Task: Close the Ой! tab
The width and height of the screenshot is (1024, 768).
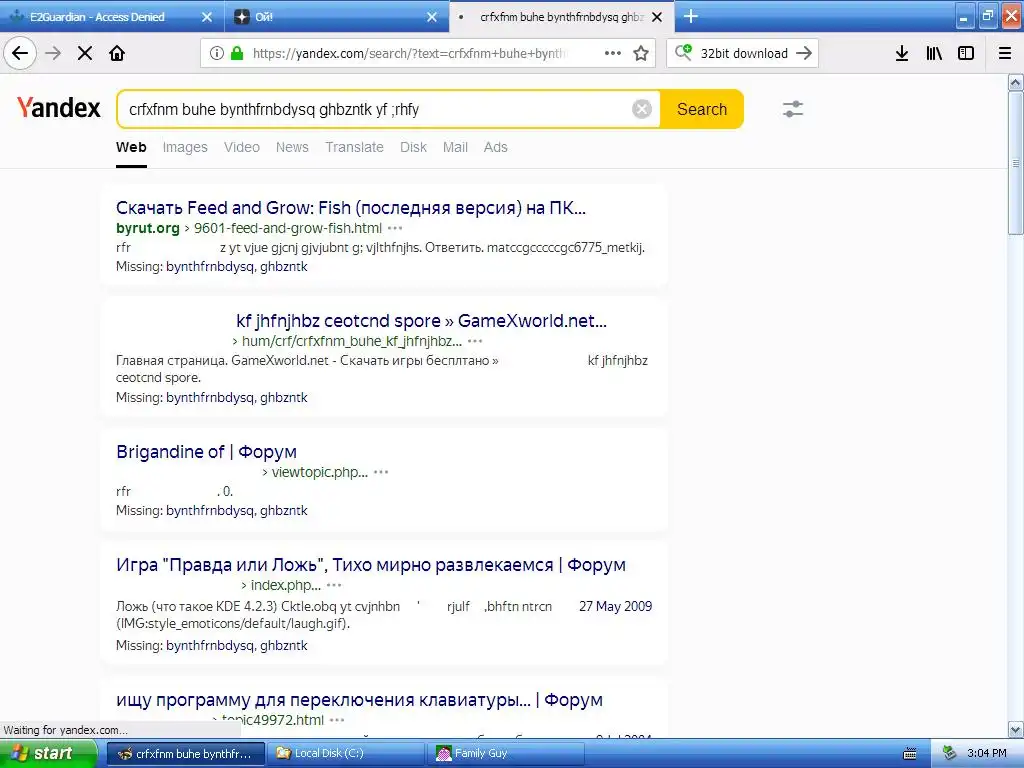Action: pos(432,17)
